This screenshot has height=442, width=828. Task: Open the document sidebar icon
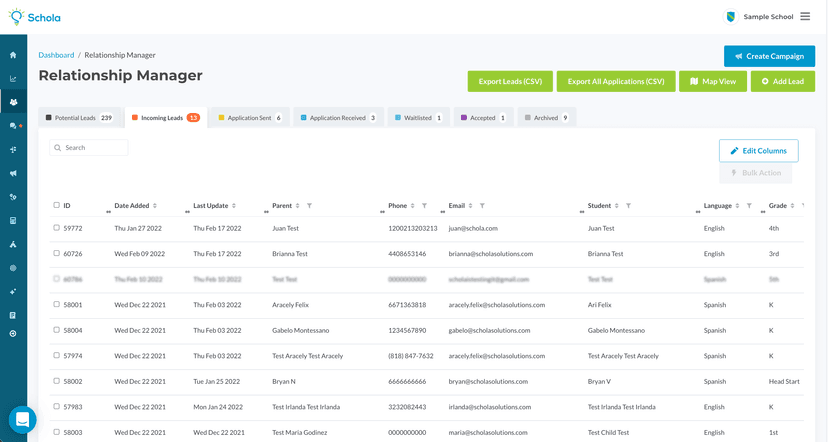click(13, 315)
